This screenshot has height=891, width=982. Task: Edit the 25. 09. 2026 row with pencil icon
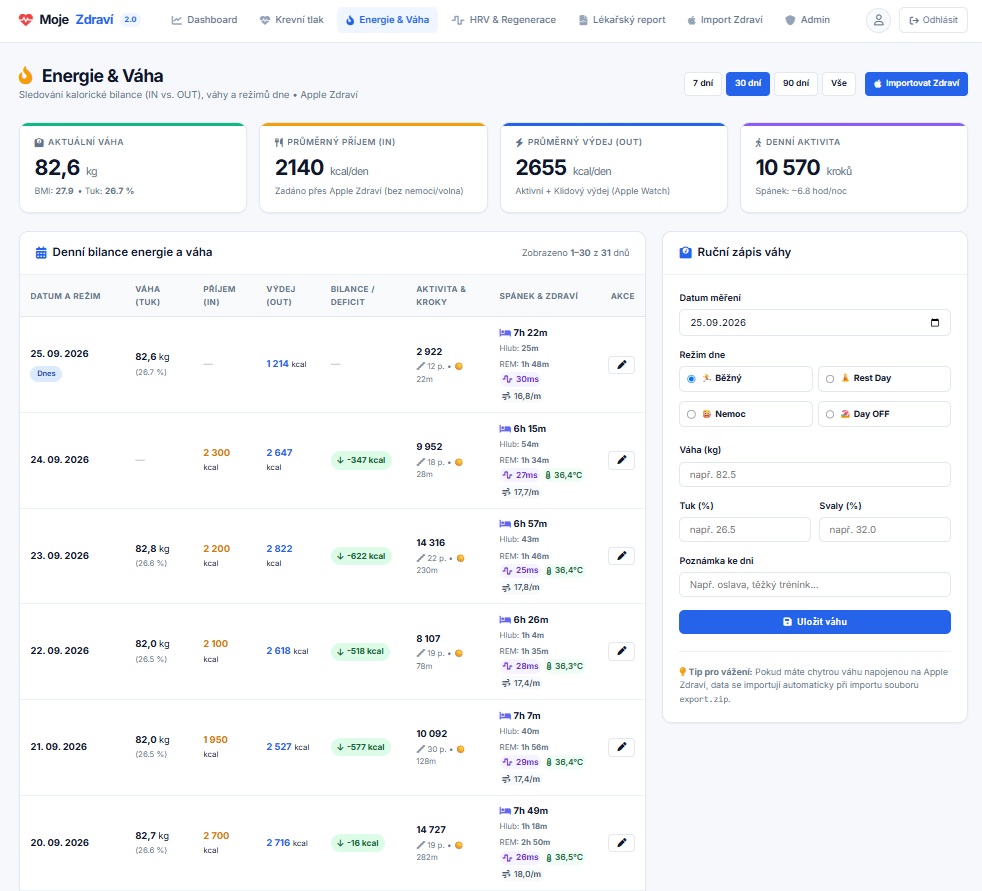621,364
